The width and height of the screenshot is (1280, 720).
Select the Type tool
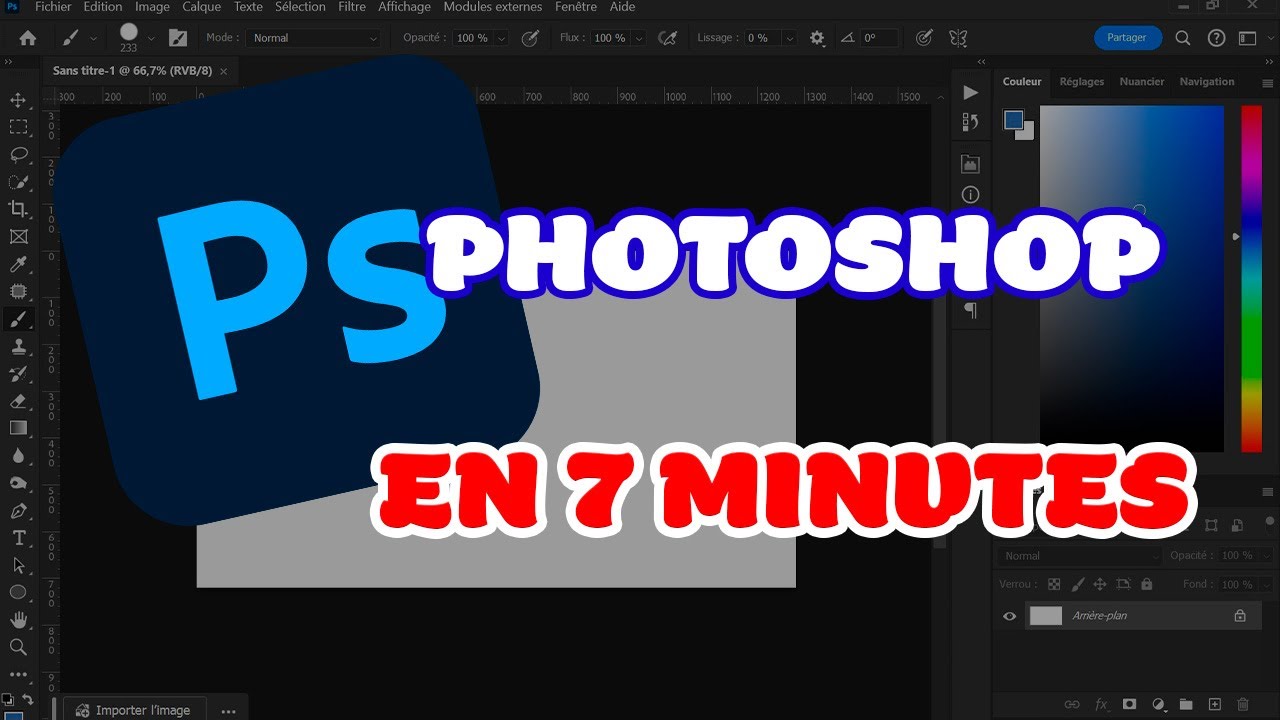point(18,538)
